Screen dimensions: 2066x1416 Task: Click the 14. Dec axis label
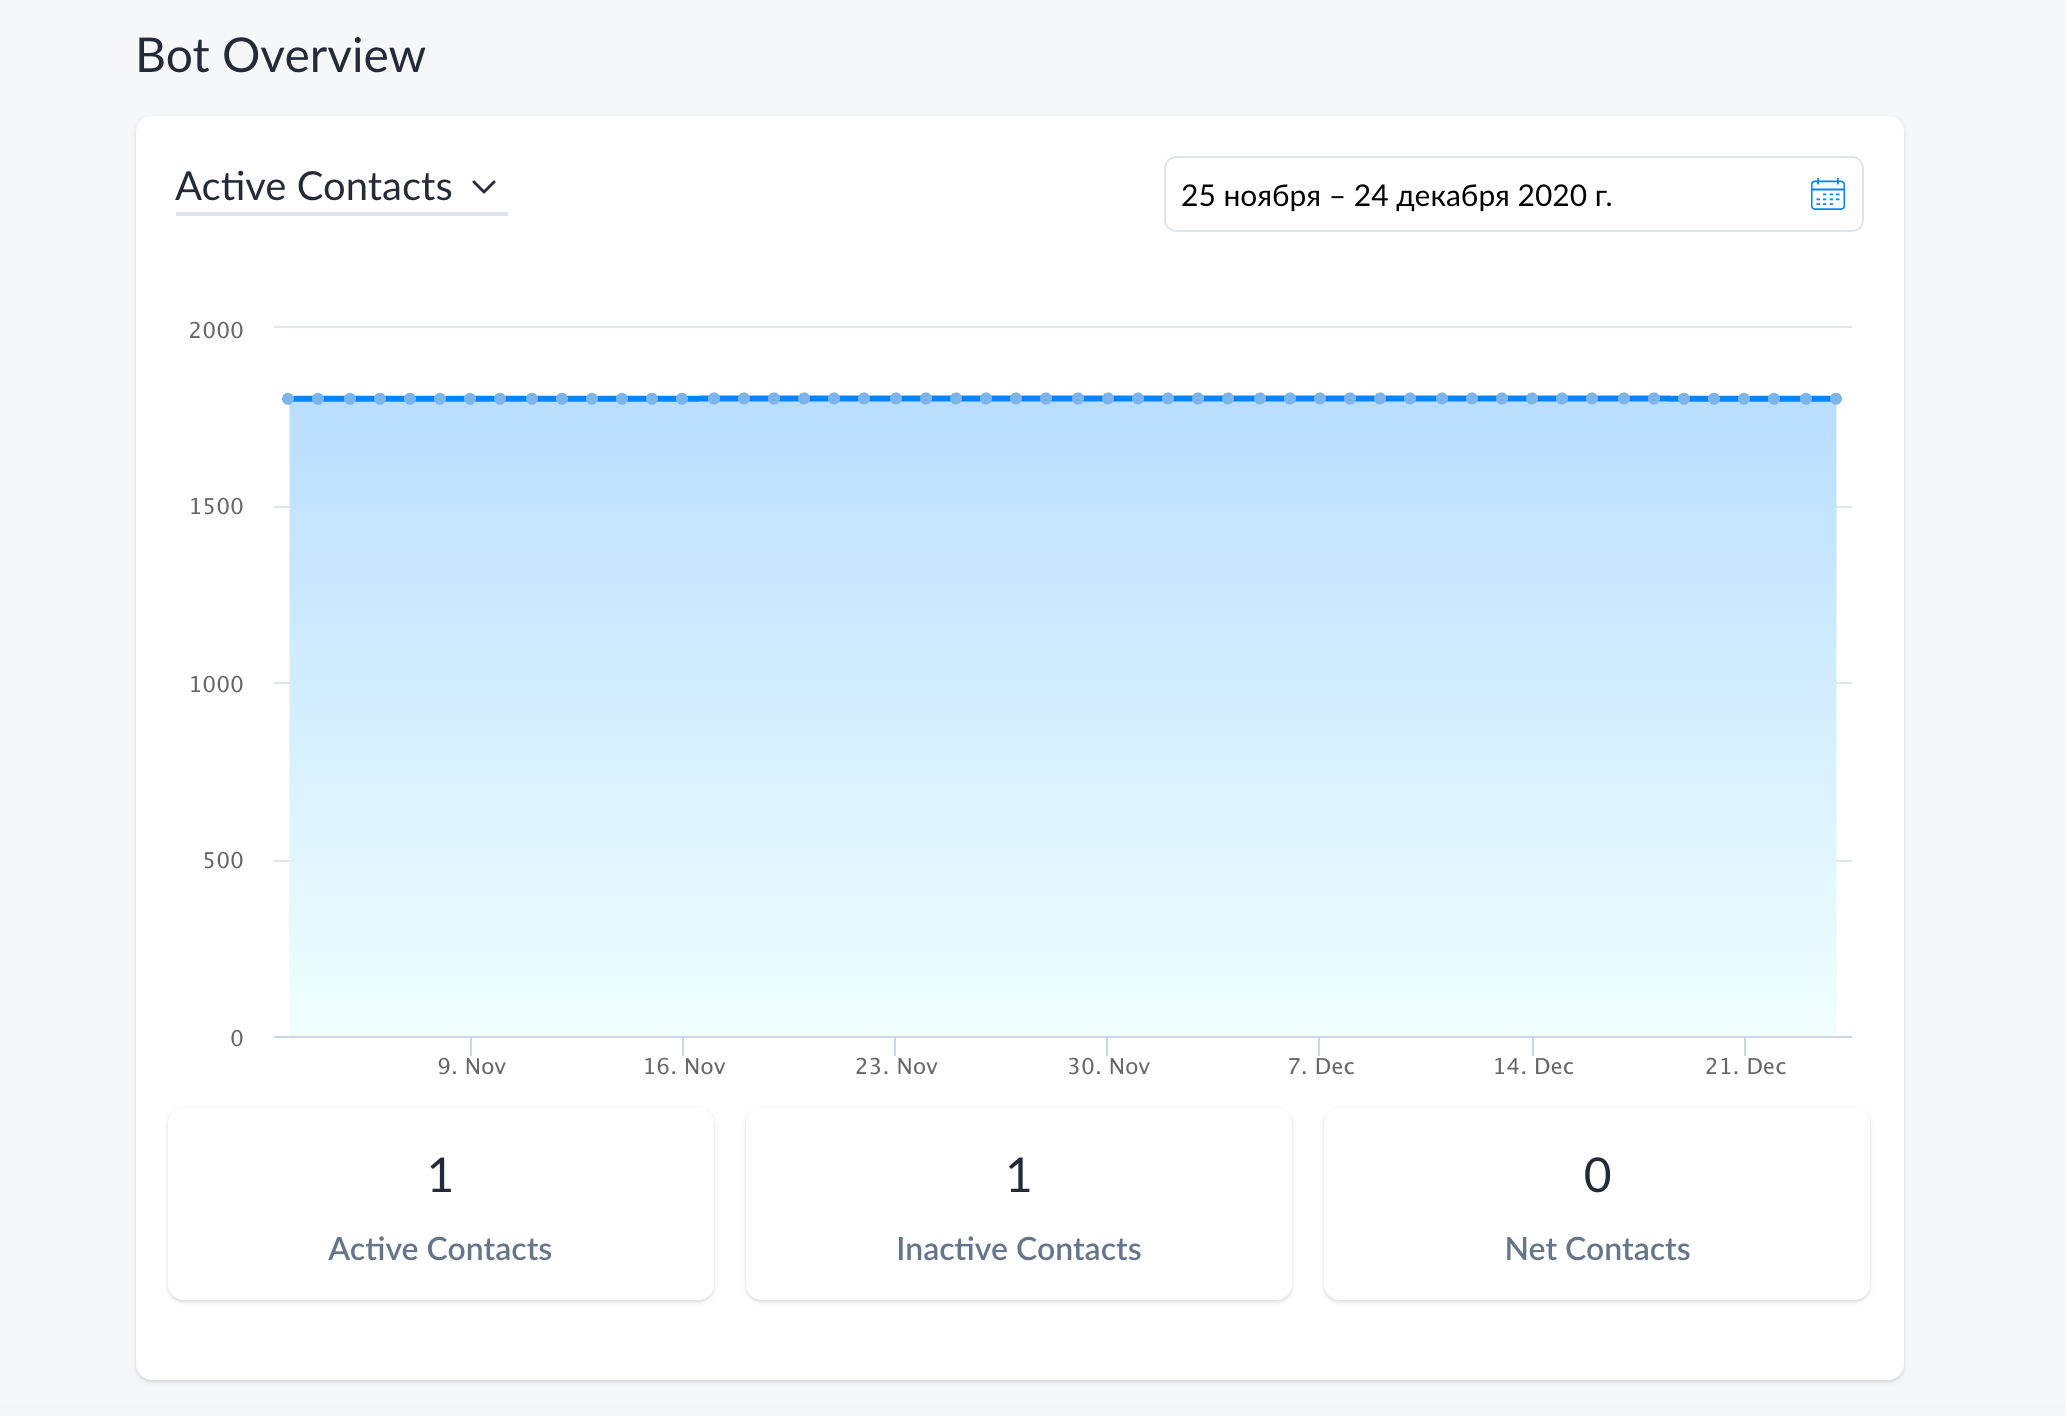click(1533, 1066)
